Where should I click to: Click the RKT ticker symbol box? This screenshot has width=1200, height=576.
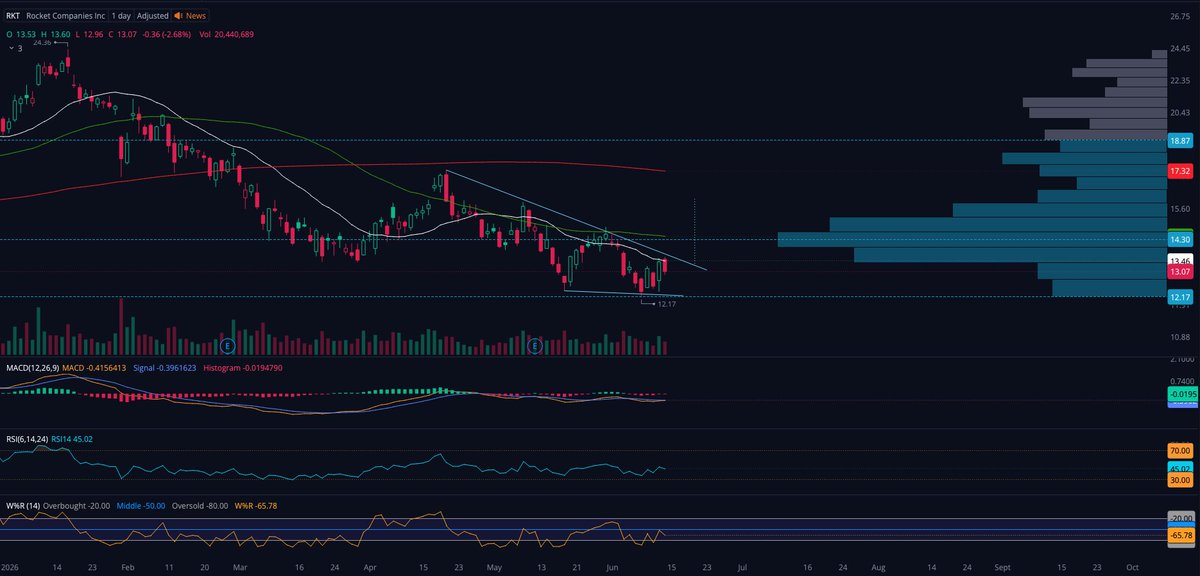coord(13,17)
